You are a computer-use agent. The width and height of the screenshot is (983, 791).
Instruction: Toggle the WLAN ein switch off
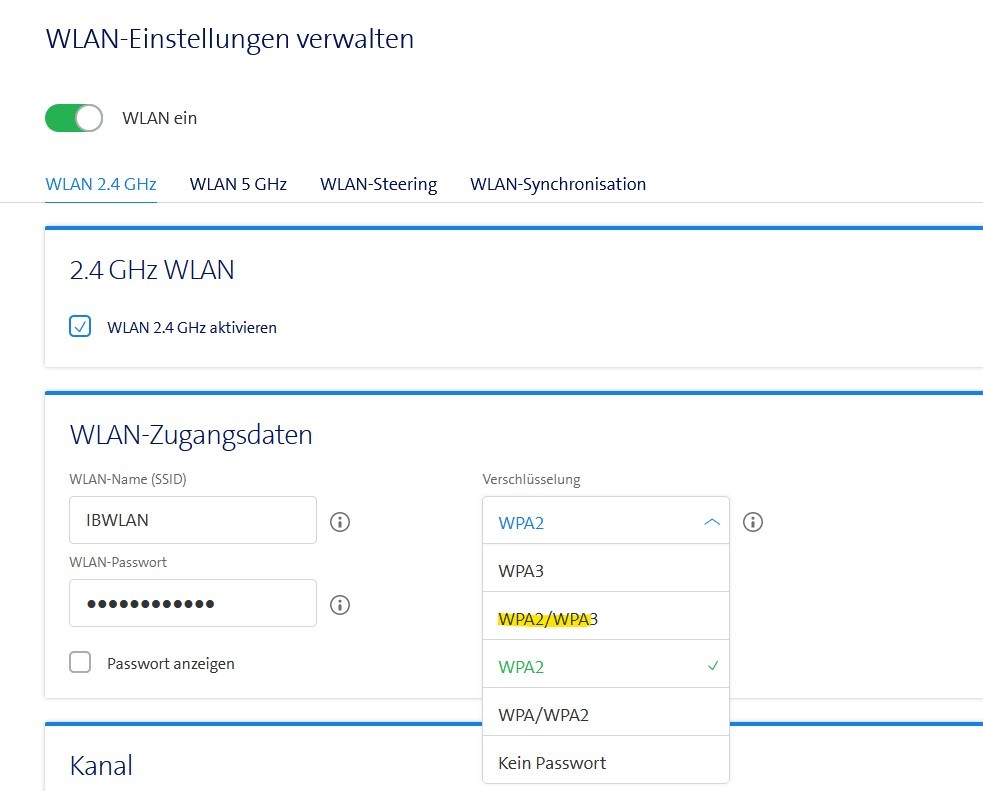(x=74, y=118)
